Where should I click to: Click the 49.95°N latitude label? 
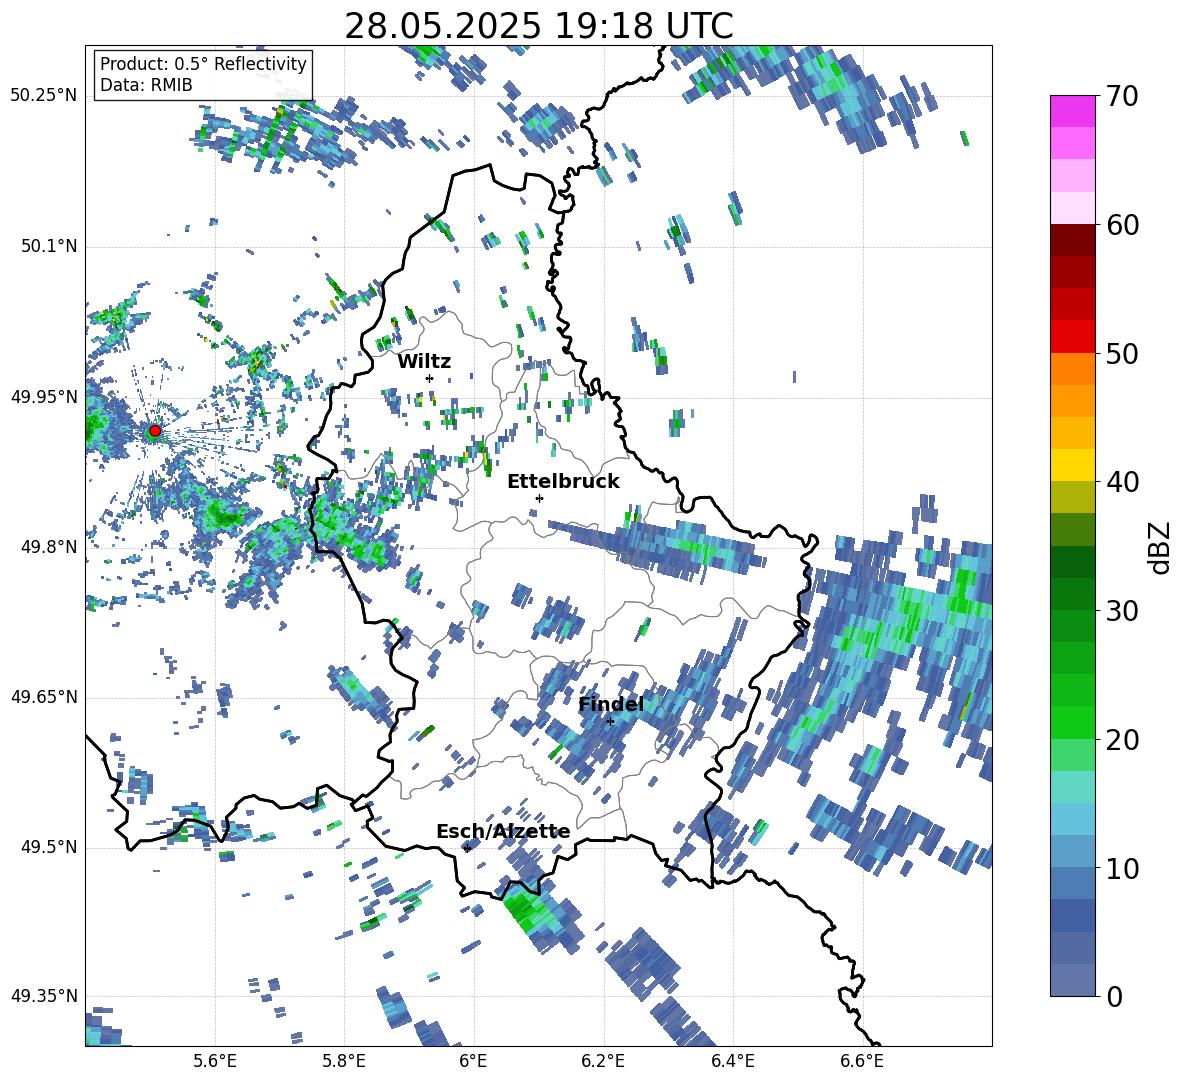point(44,396)
